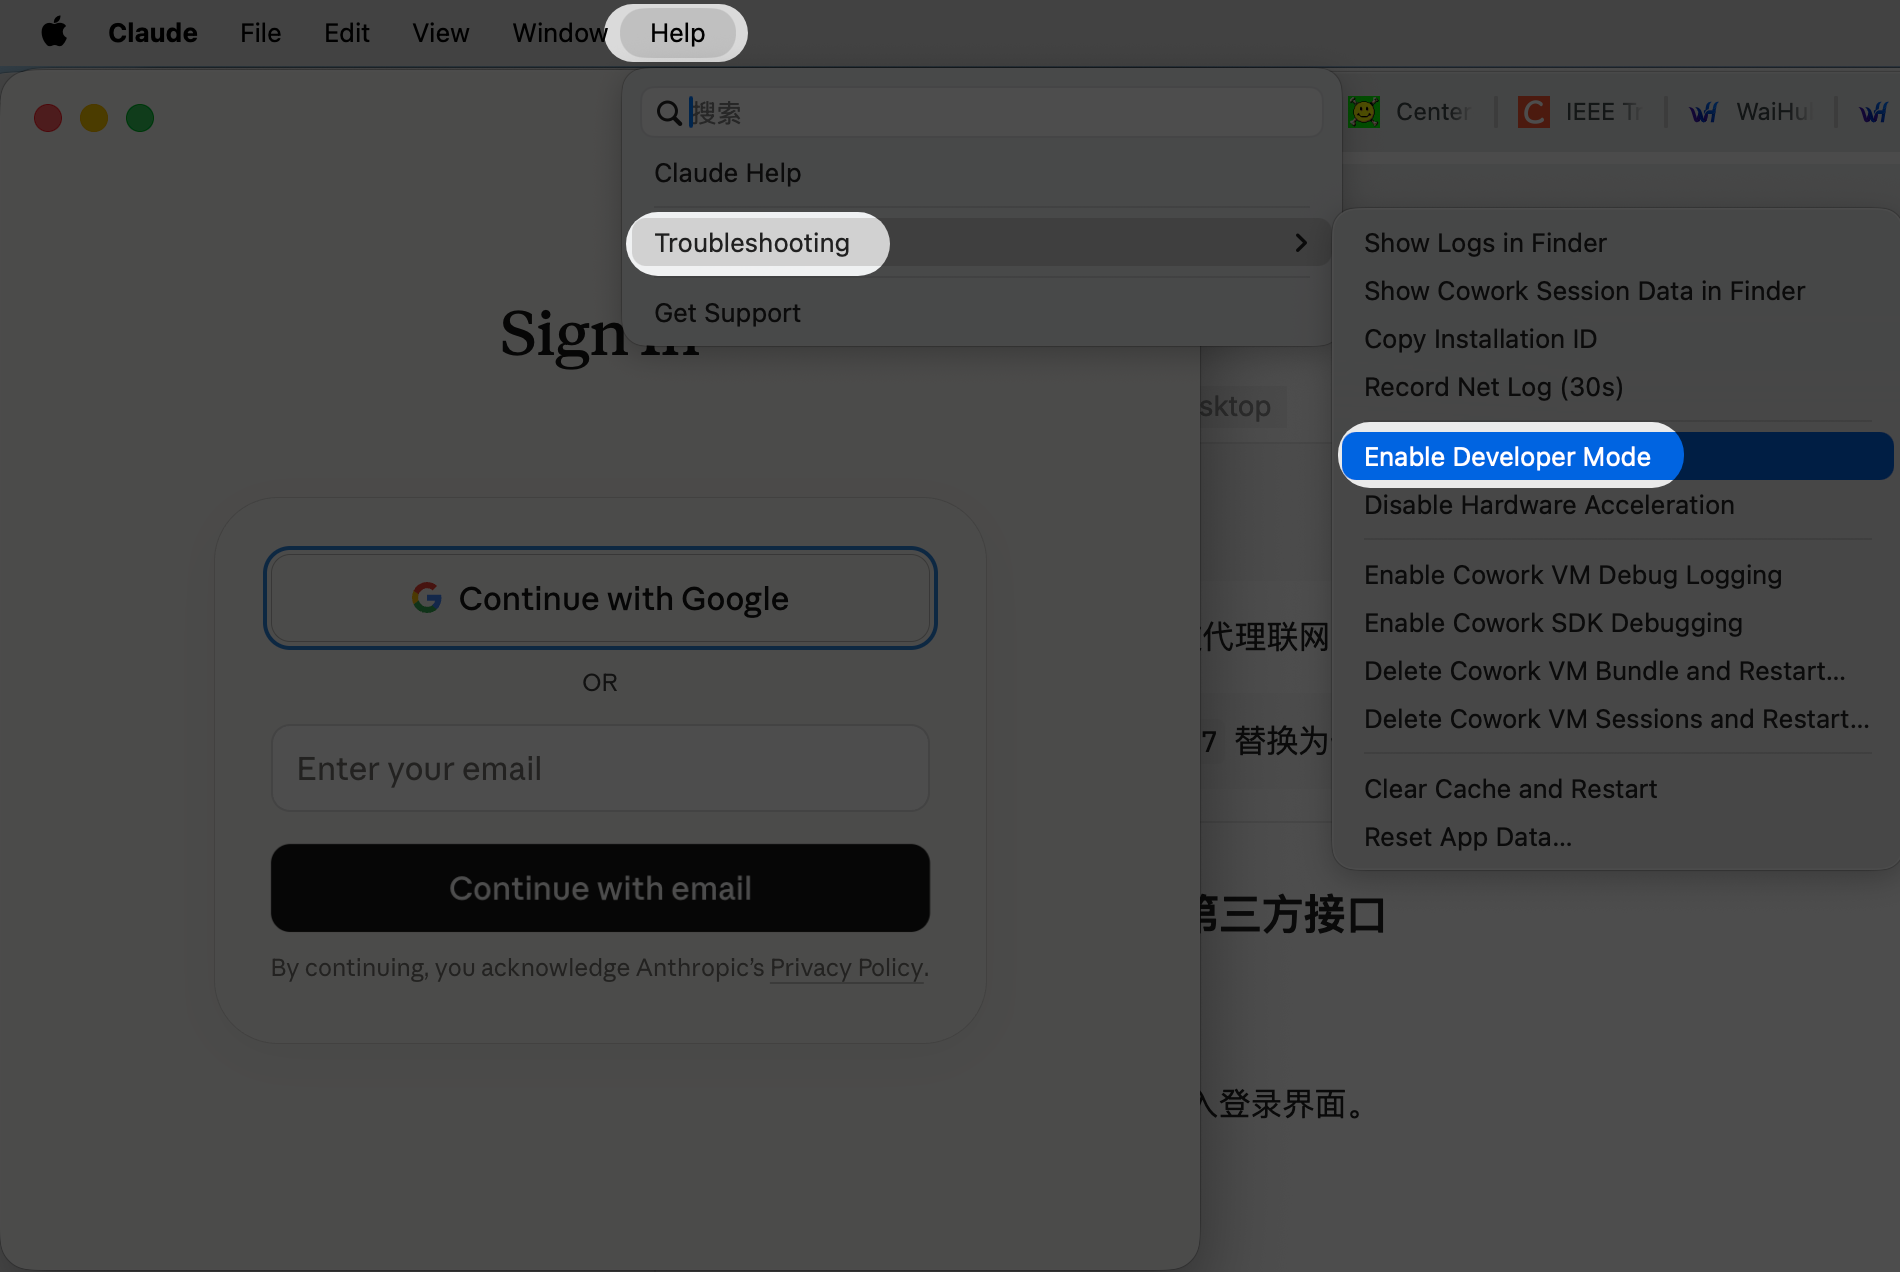The height and width of the screenshot is (1272, 1900).
Task: Open the File menu
Action: pos(260,33)
